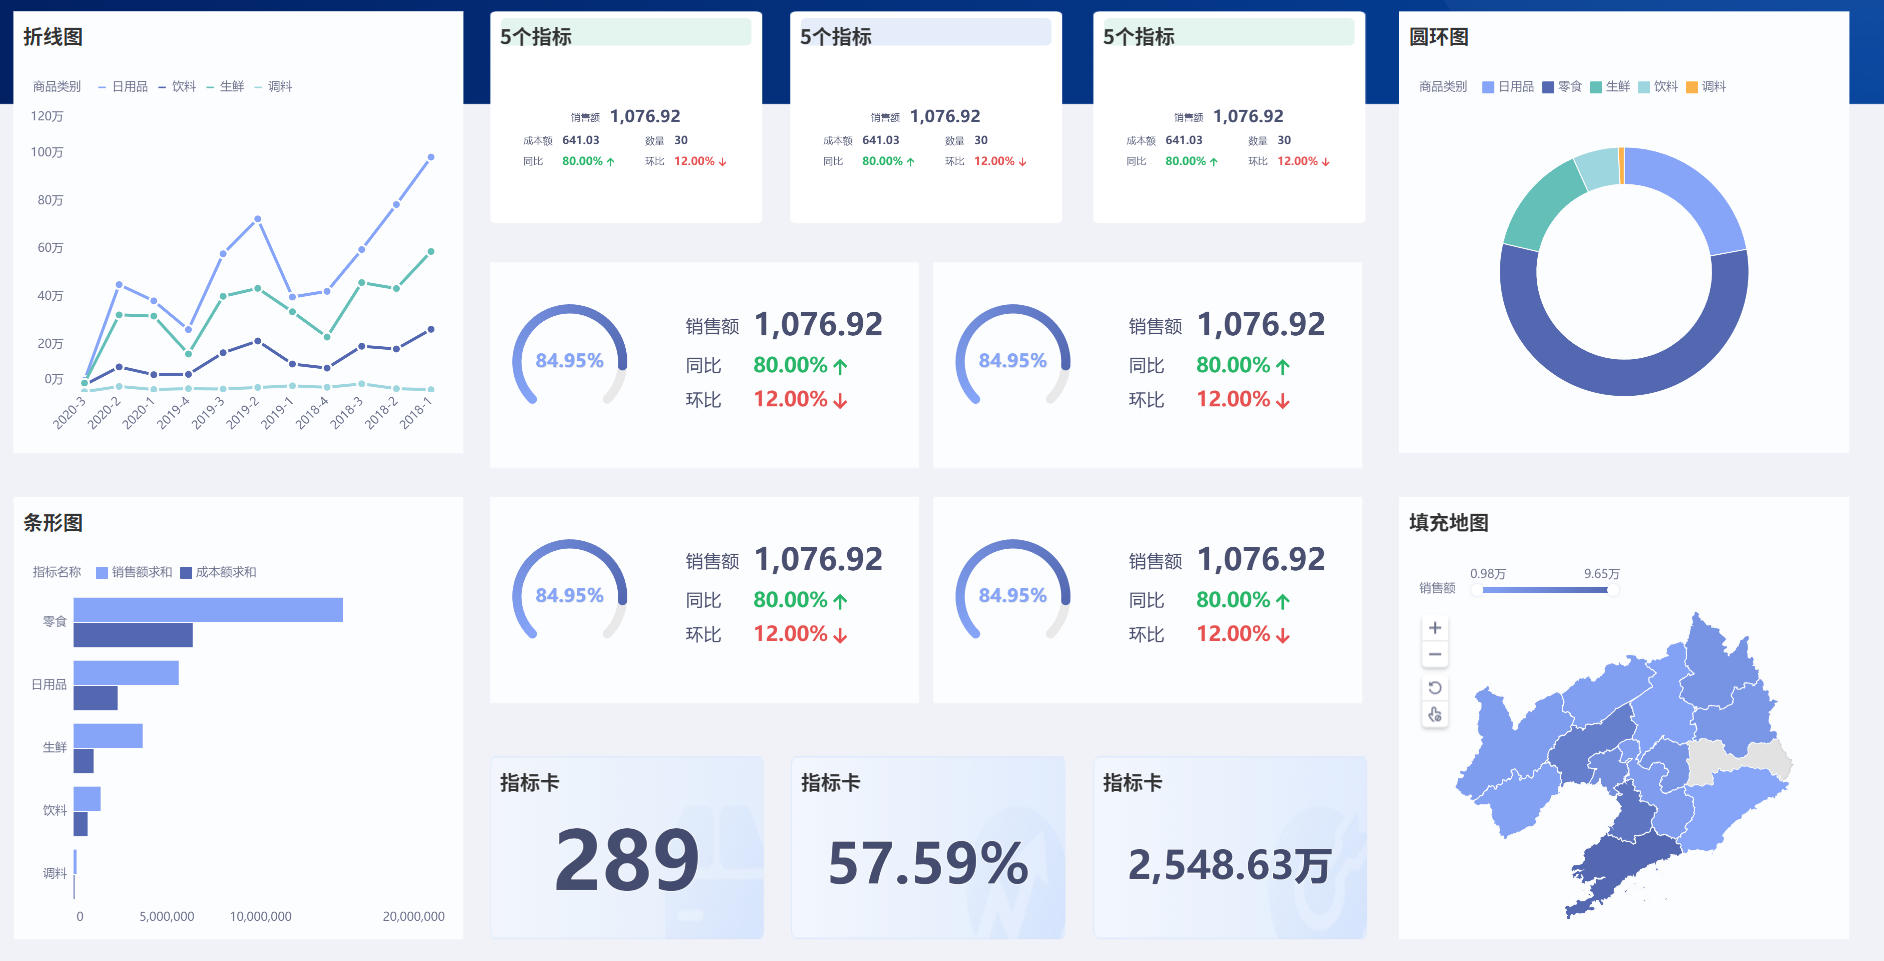
Task: Click the 销售额 color scale above the map
Action: click(x=1544, y=589)
